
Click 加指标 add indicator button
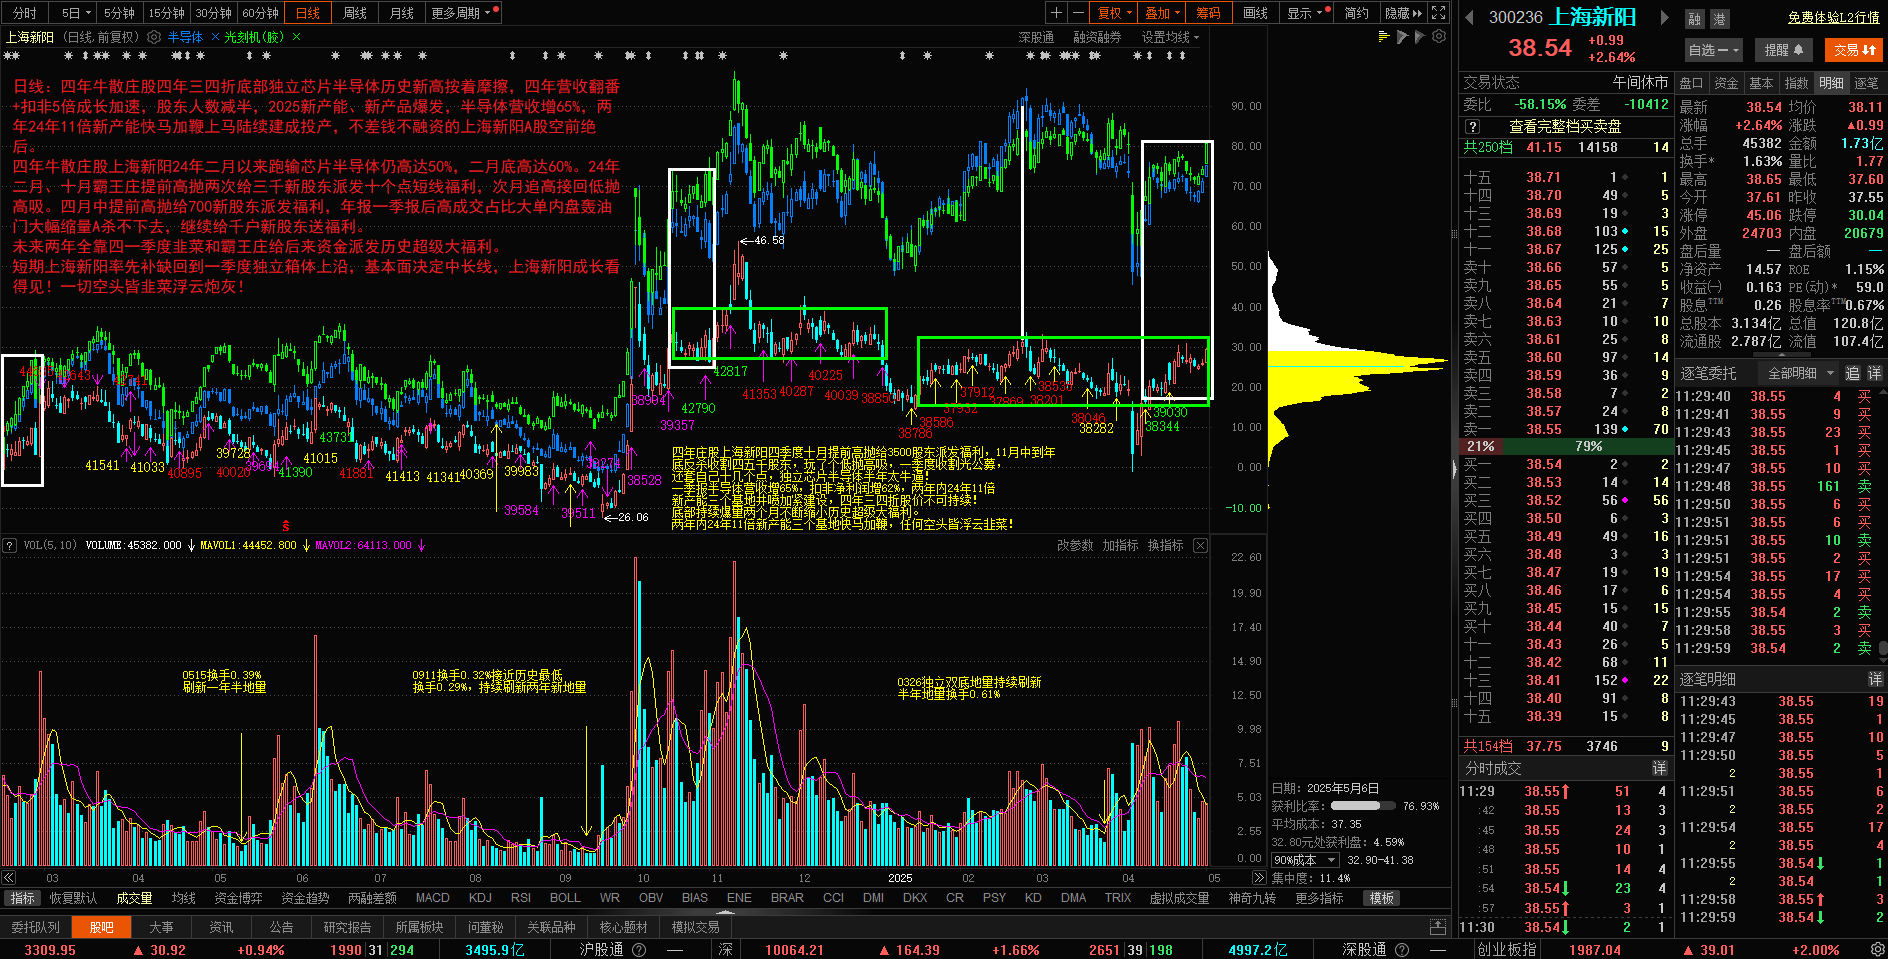coord(1120,545)
